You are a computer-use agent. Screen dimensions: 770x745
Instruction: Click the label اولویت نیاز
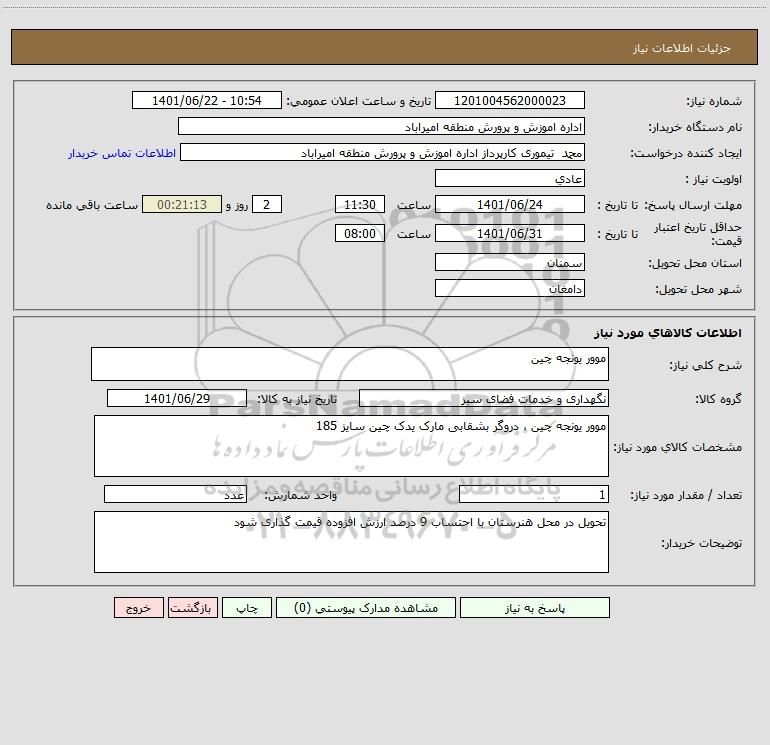point(713,179)
